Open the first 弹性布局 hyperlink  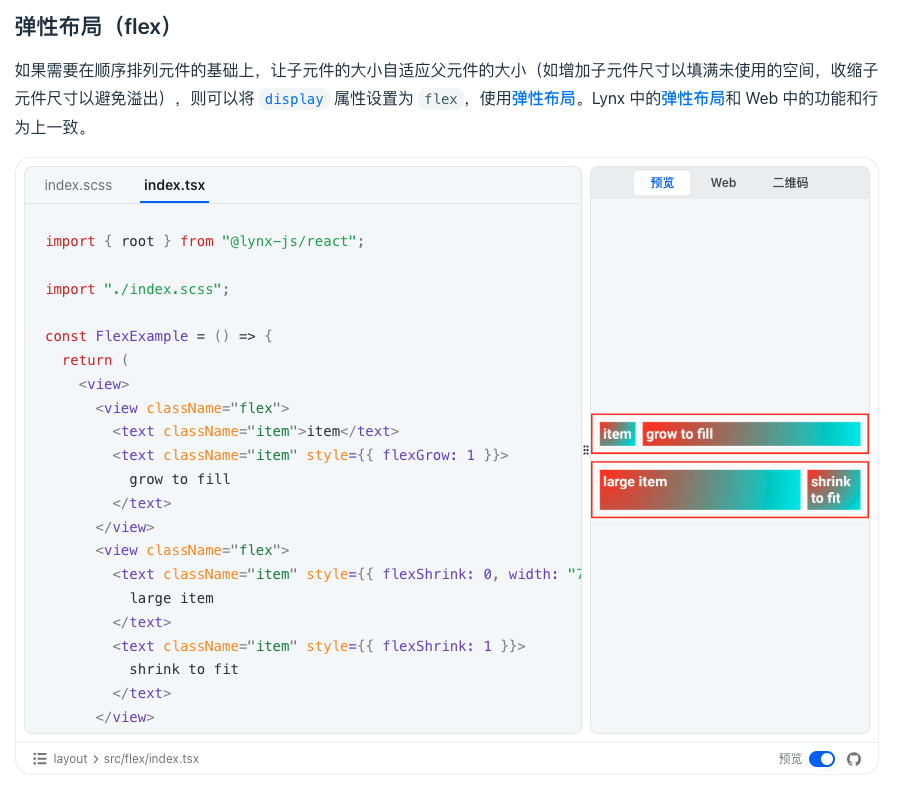point(544,99)
